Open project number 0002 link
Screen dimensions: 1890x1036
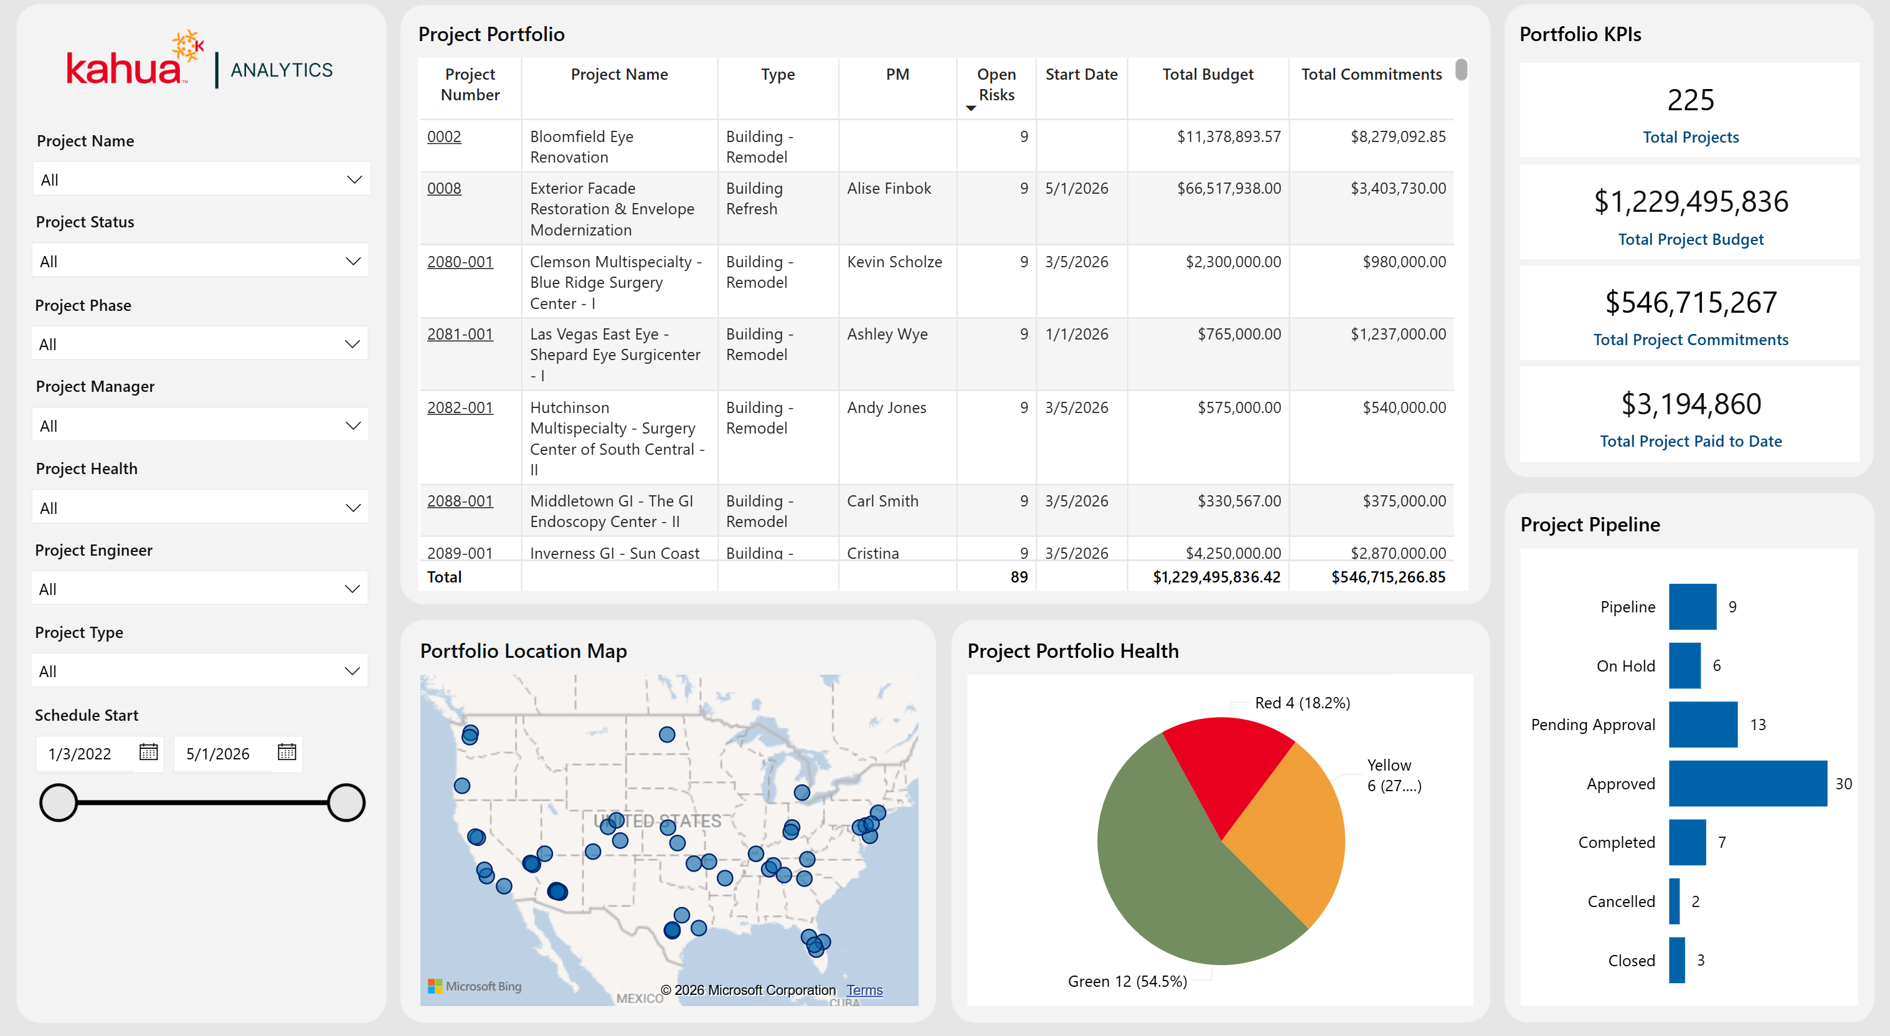444,136
